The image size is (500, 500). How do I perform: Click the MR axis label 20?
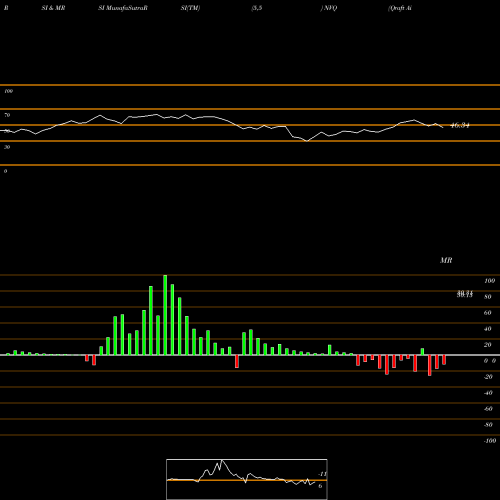(x=488, y=345)
